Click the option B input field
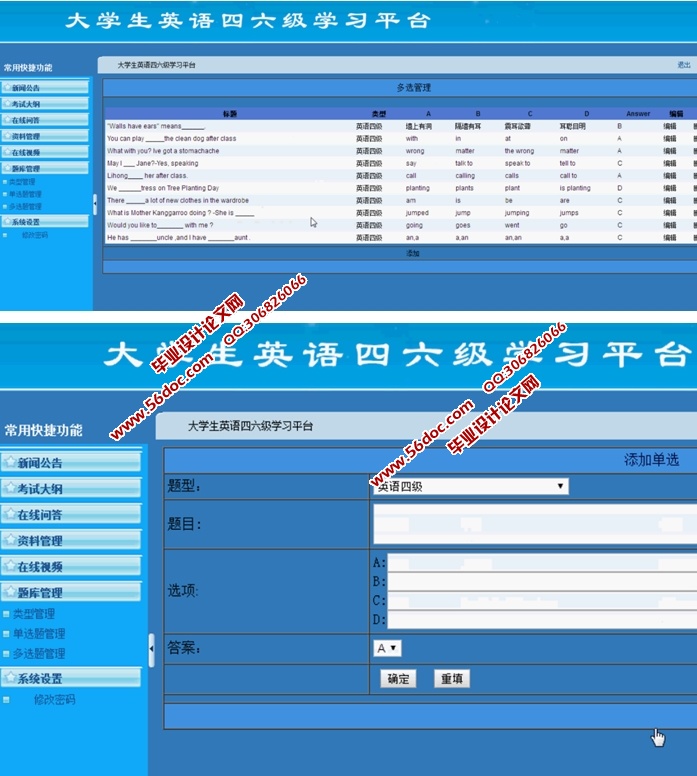Image resolution: width=697 pixels, height=776 pixels. pyautogui.click(x=542, y=582)
